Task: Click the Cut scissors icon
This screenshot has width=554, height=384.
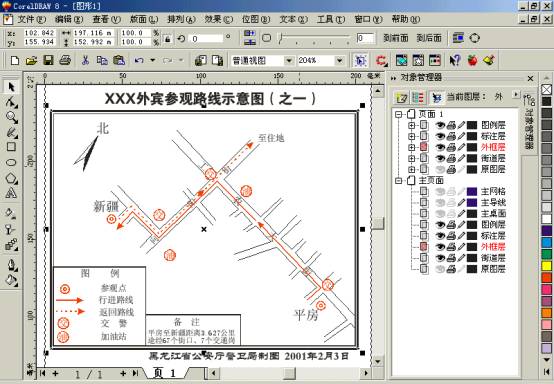Action: click(x=85, y=60)
